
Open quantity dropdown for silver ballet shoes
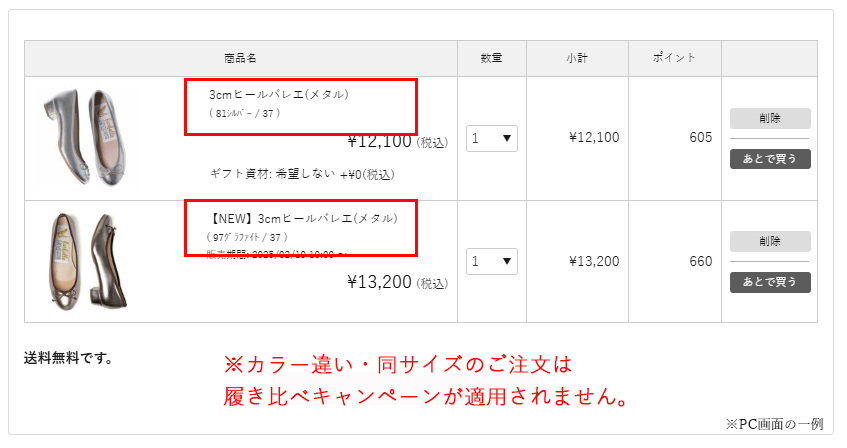tap(492, 138)
